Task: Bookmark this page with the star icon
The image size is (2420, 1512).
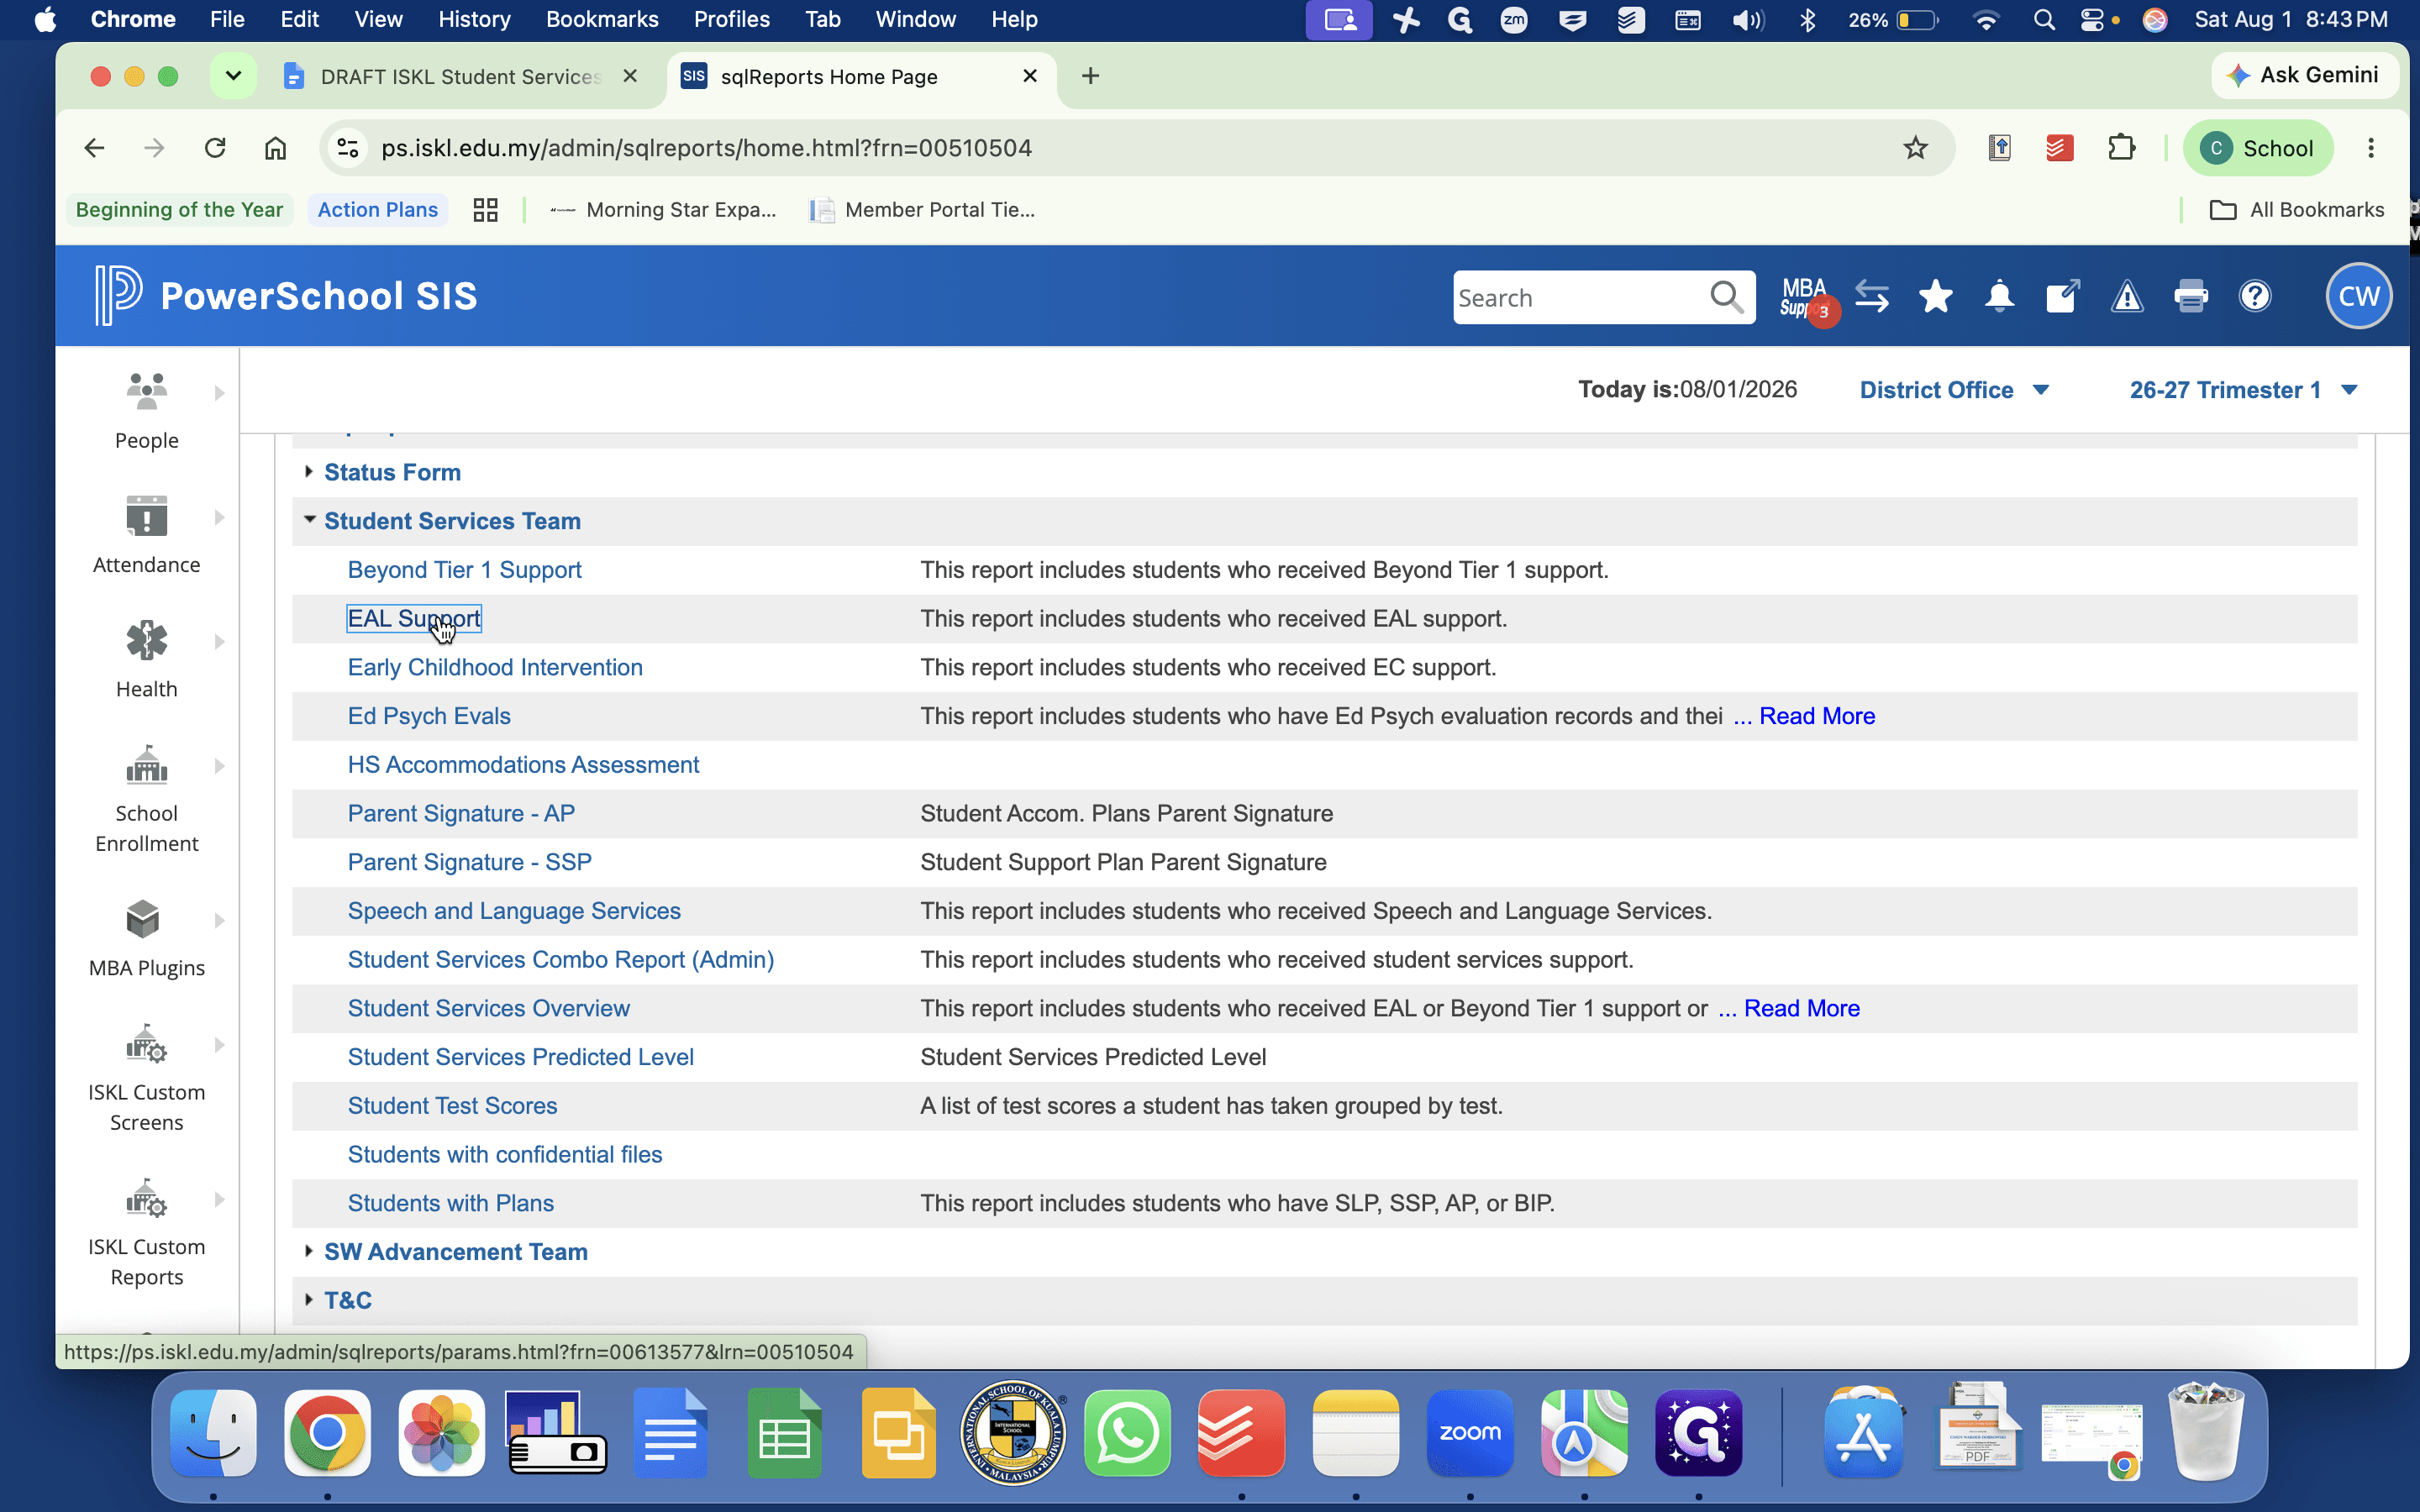Action: (1915, 148)
